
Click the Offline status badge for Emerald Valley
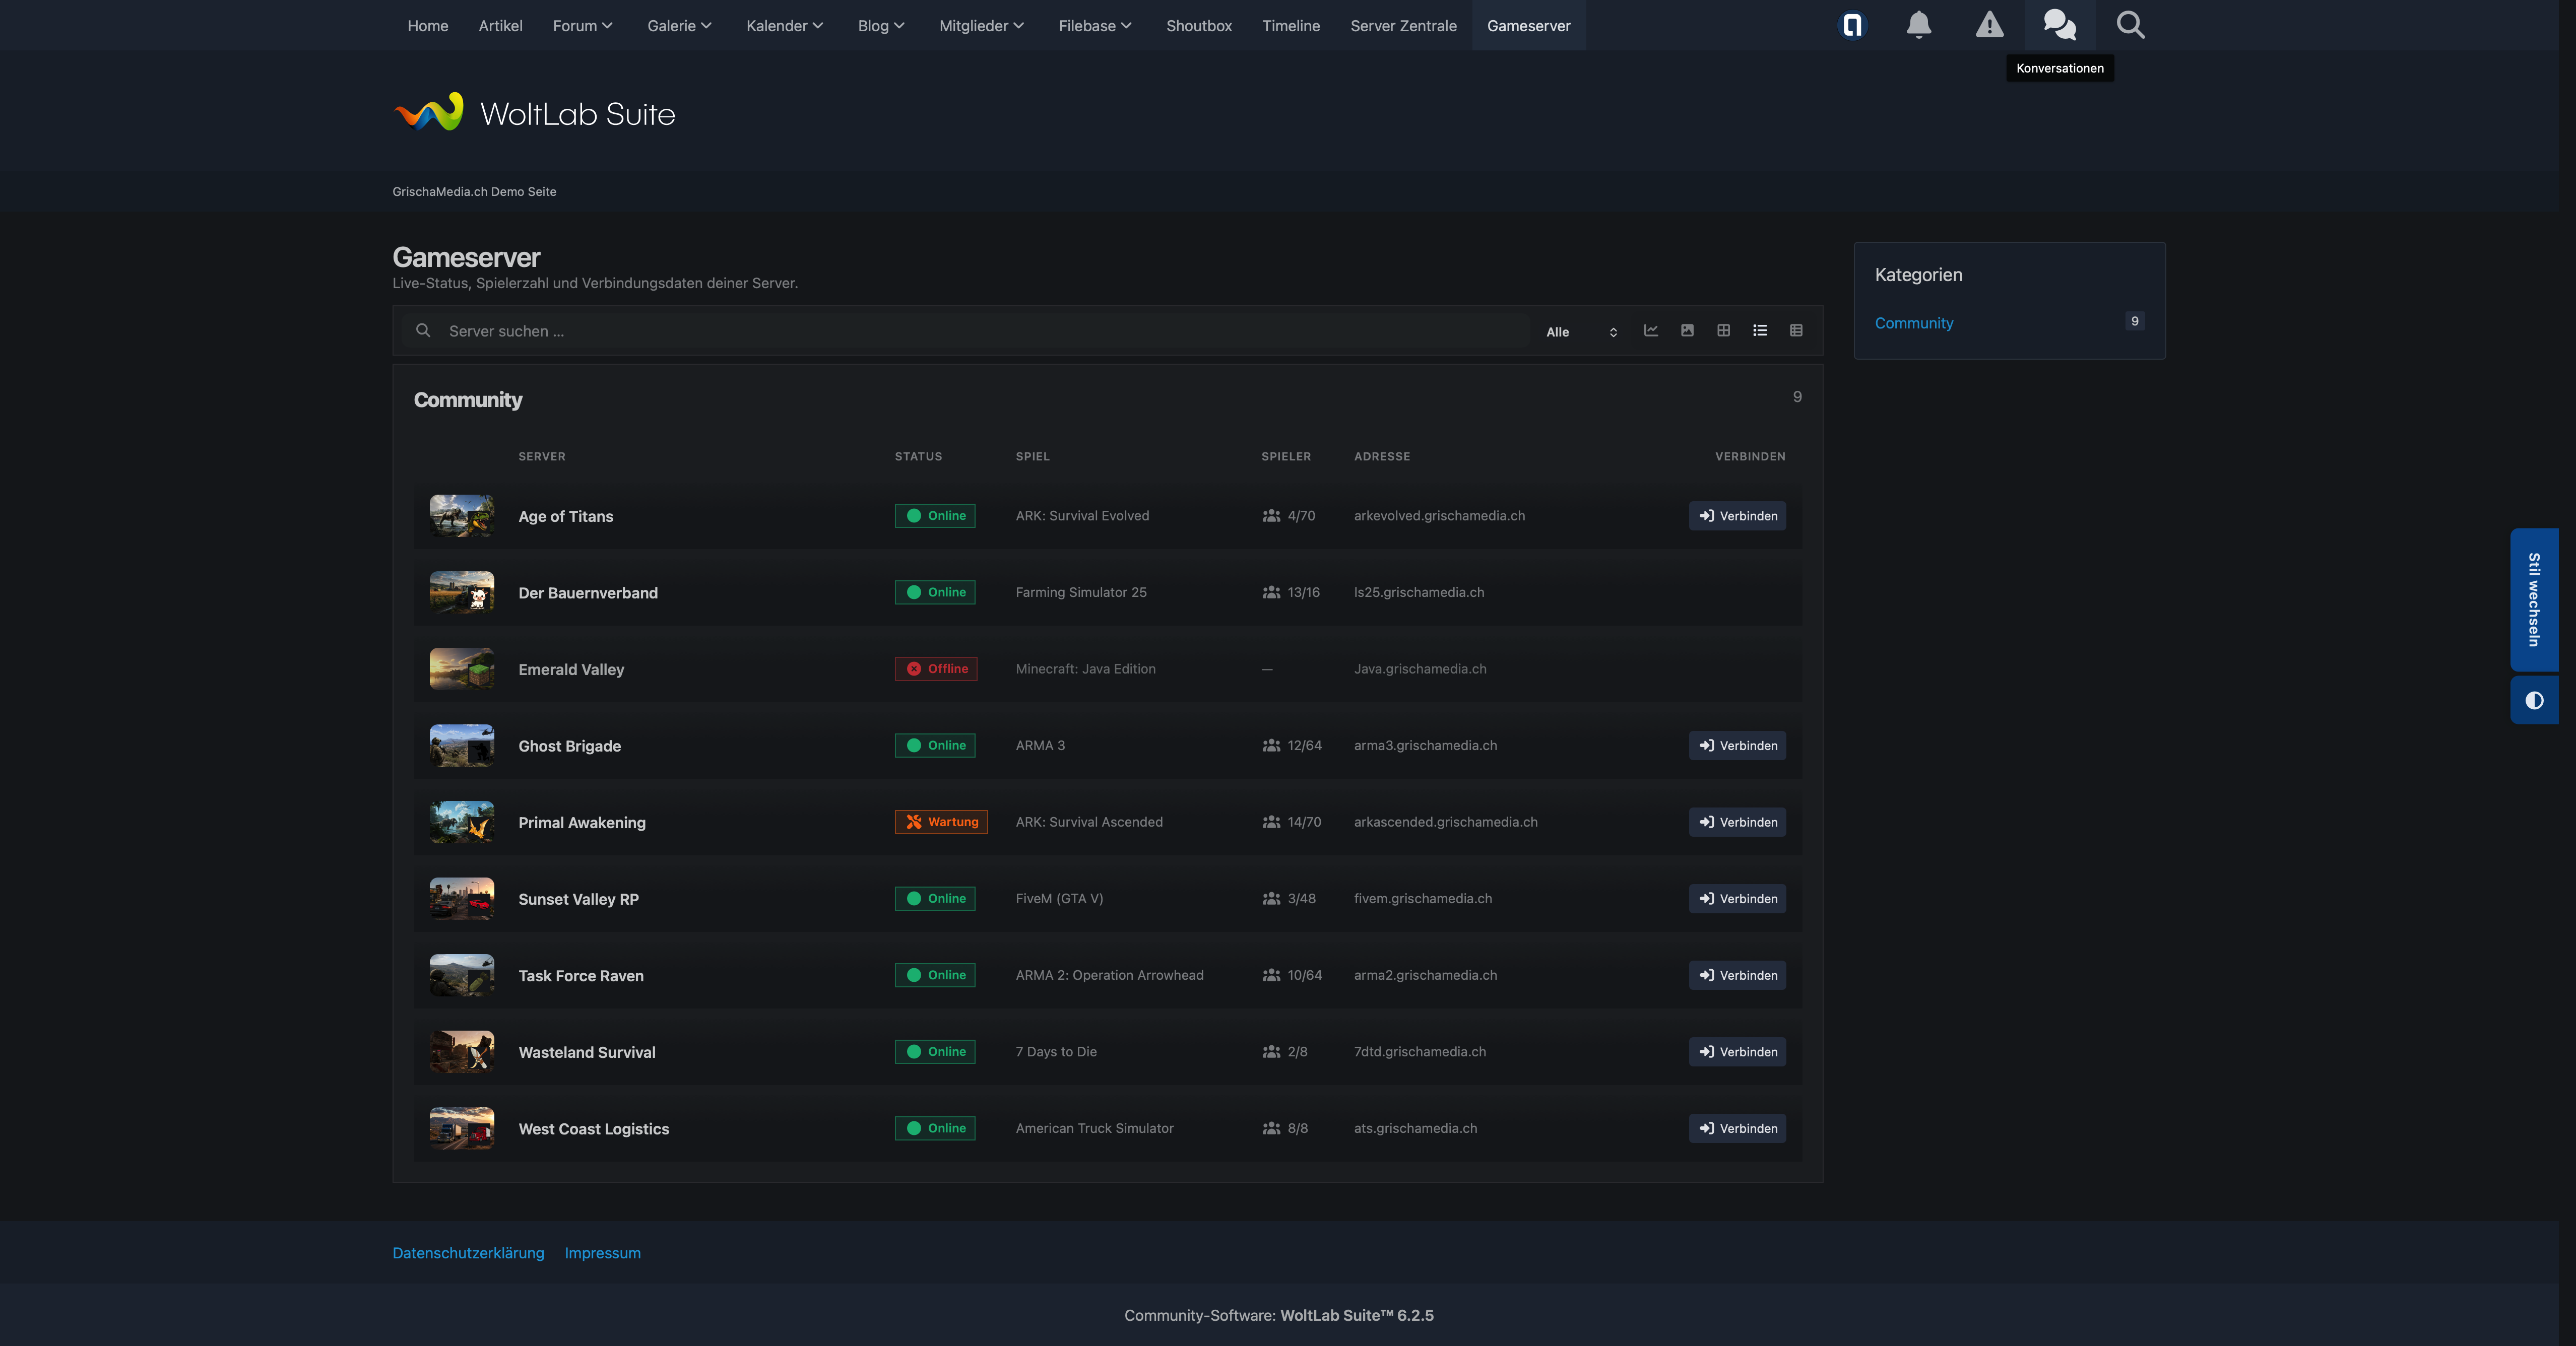[x=936, y=669]
